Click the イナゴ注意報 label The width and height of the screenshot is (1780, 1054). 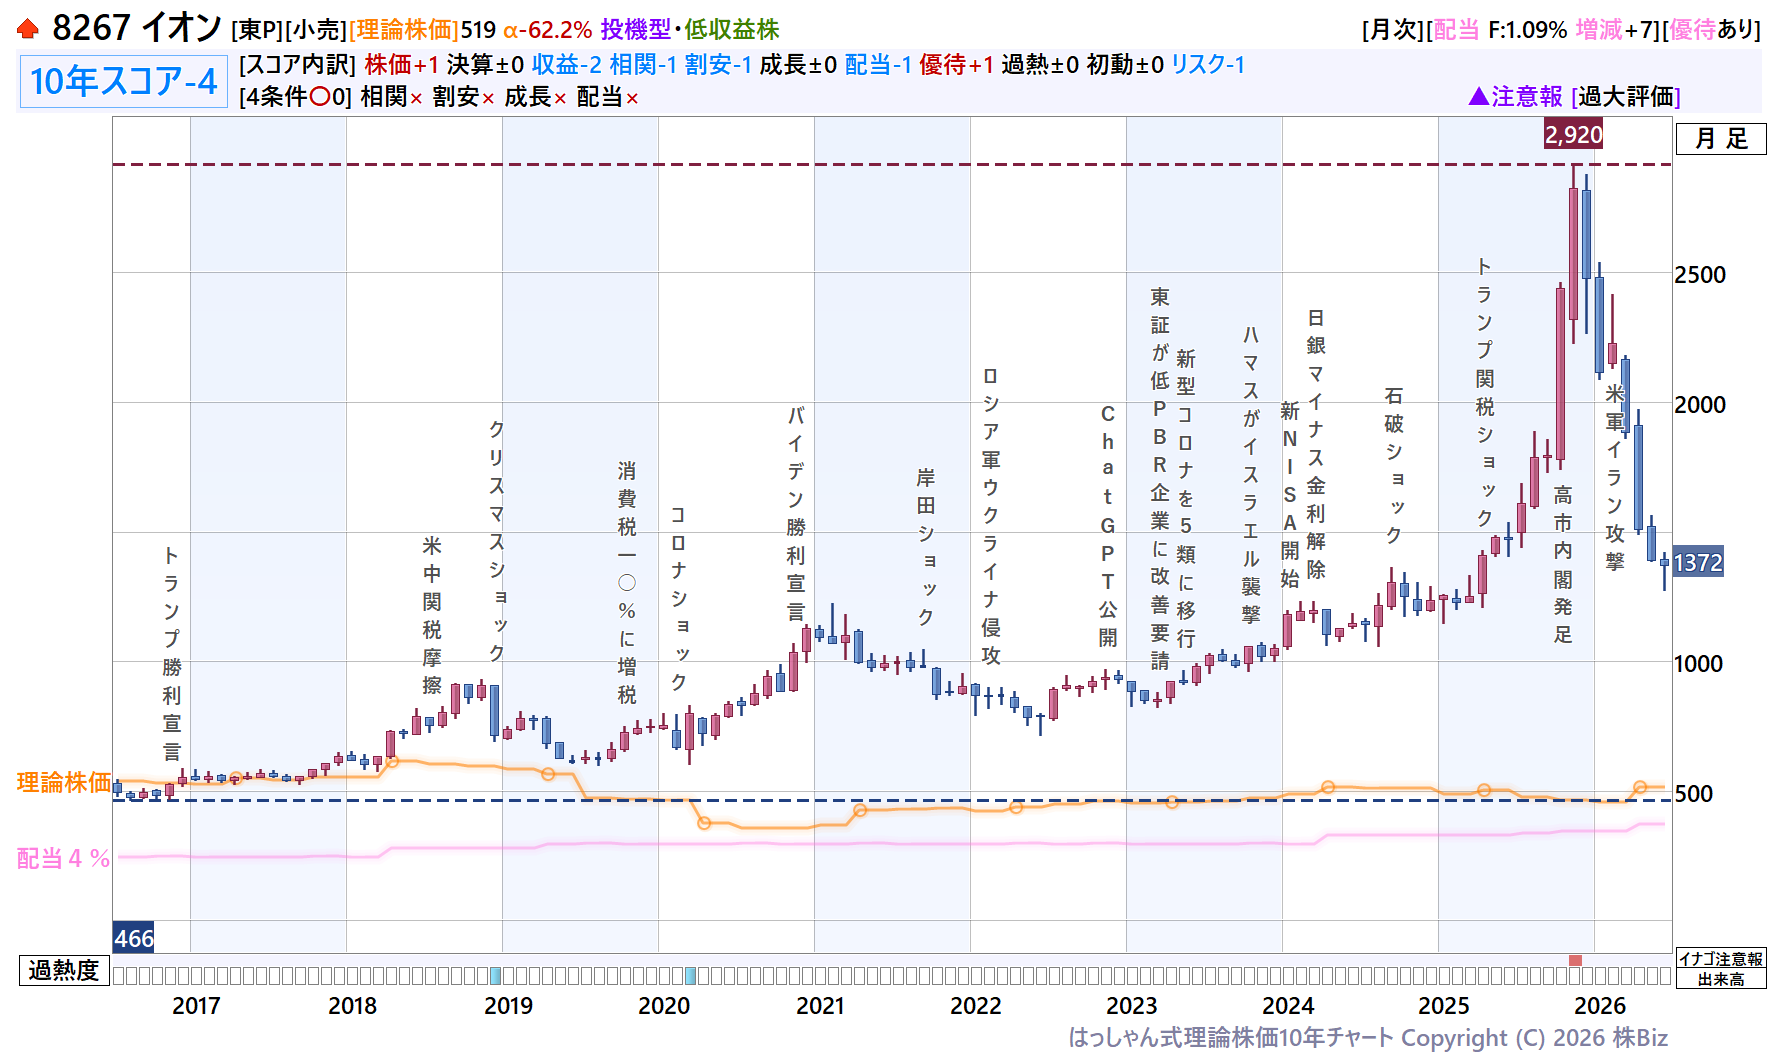point(1721,958)
